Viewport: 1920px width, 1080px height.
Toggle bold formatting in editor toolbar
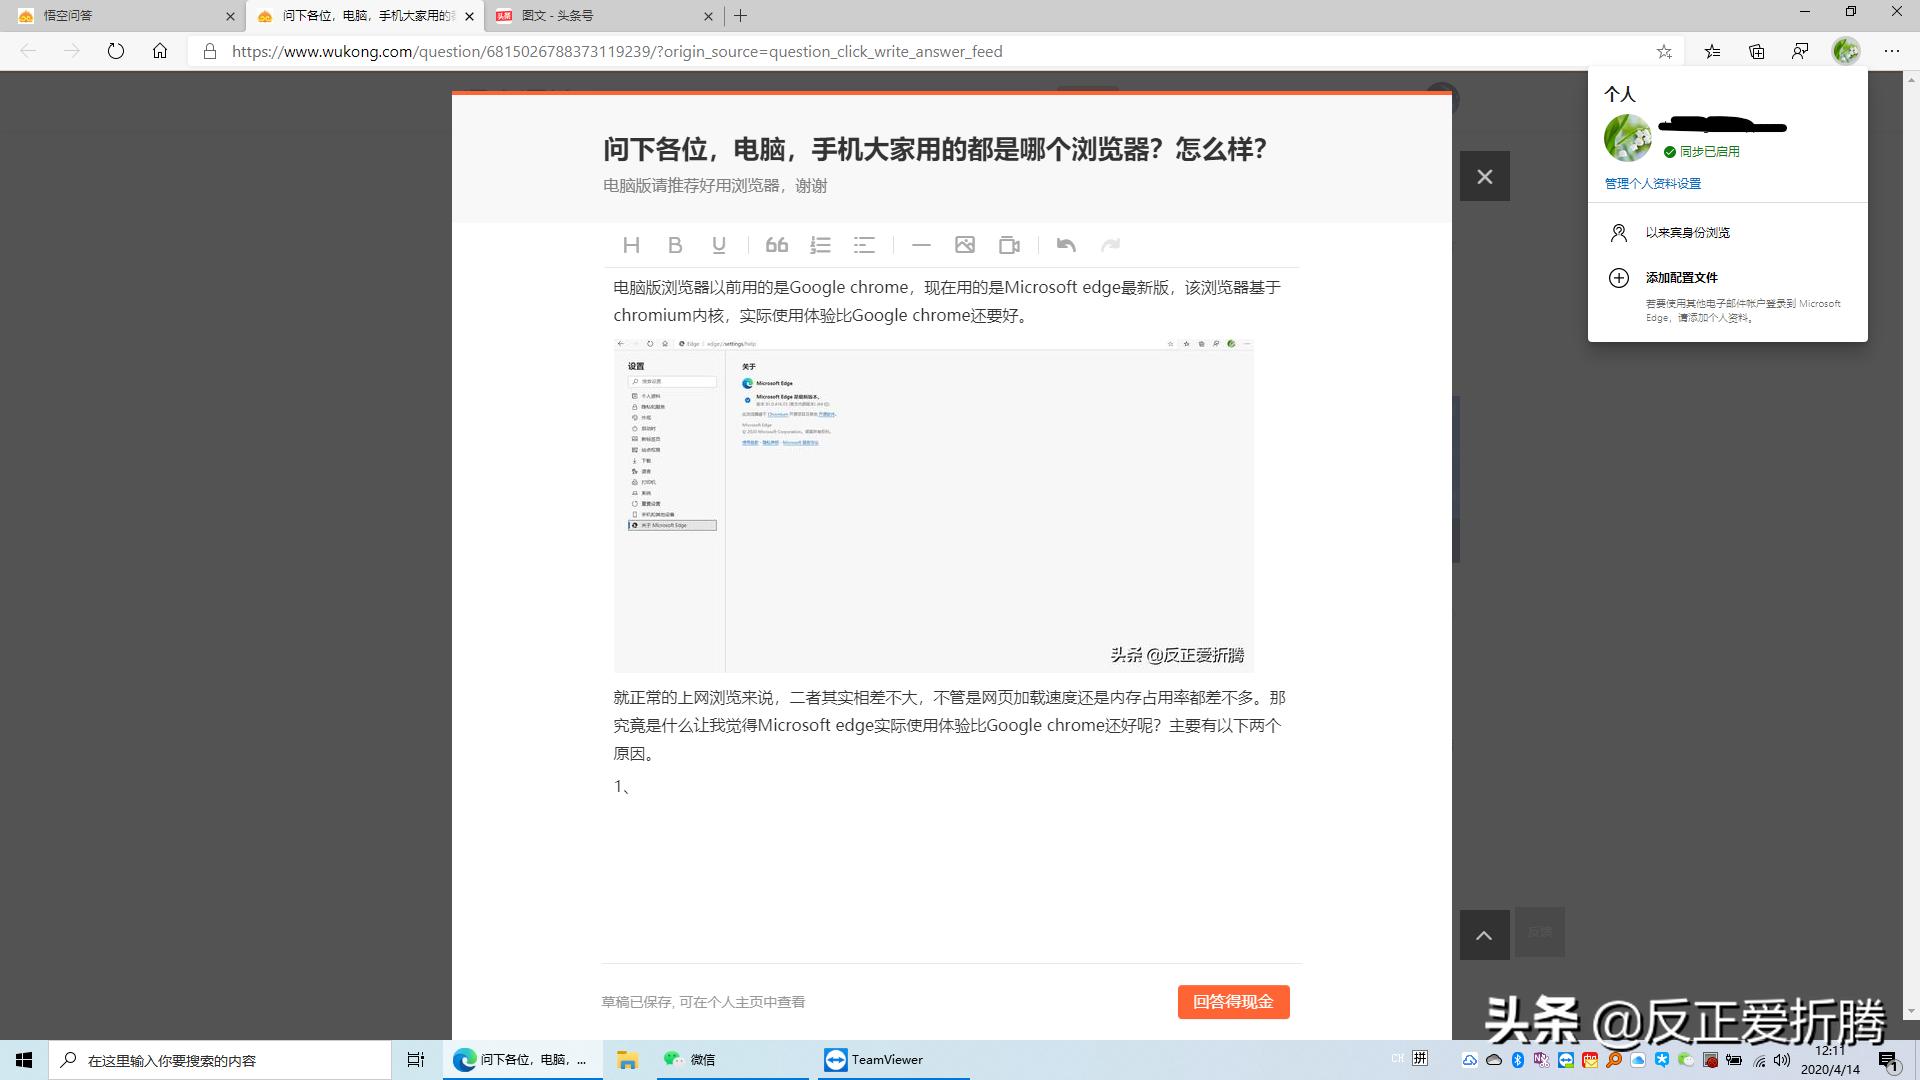pos(675,245)
